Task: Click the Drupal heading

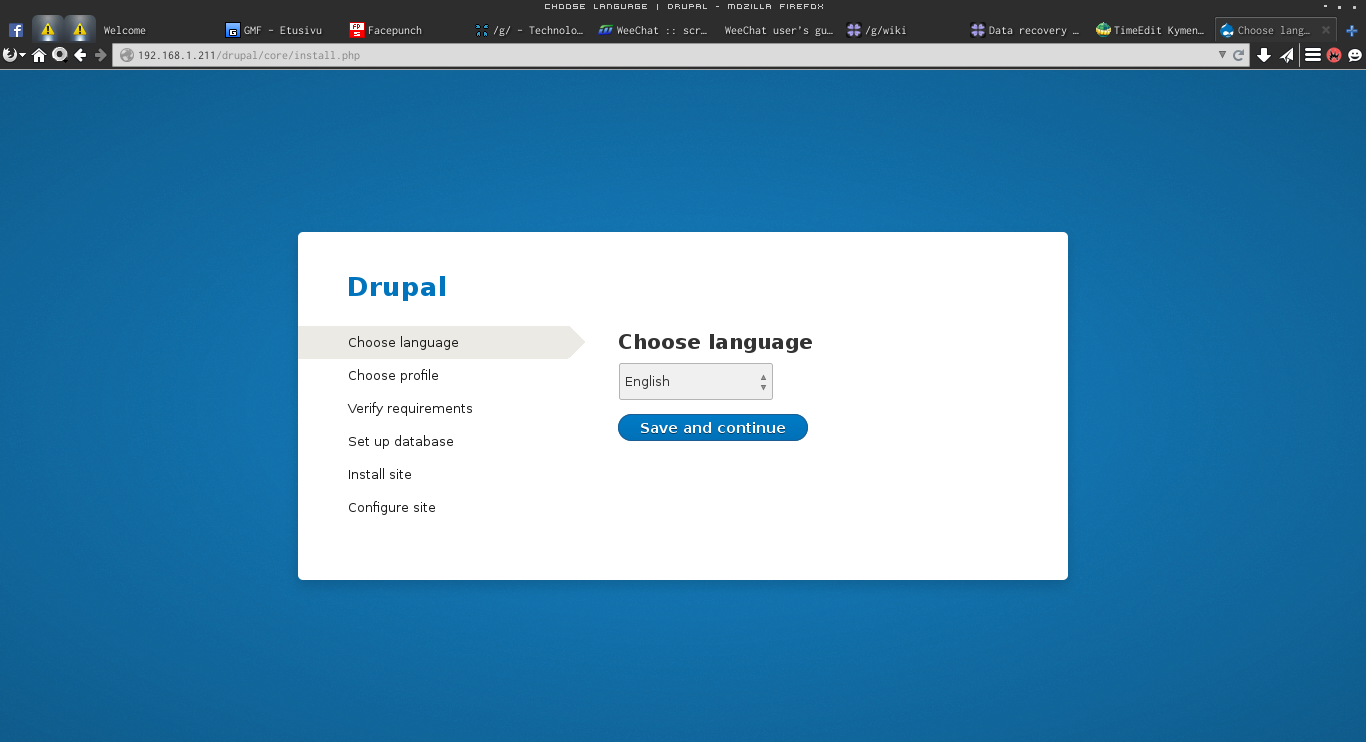Action: 397,287
